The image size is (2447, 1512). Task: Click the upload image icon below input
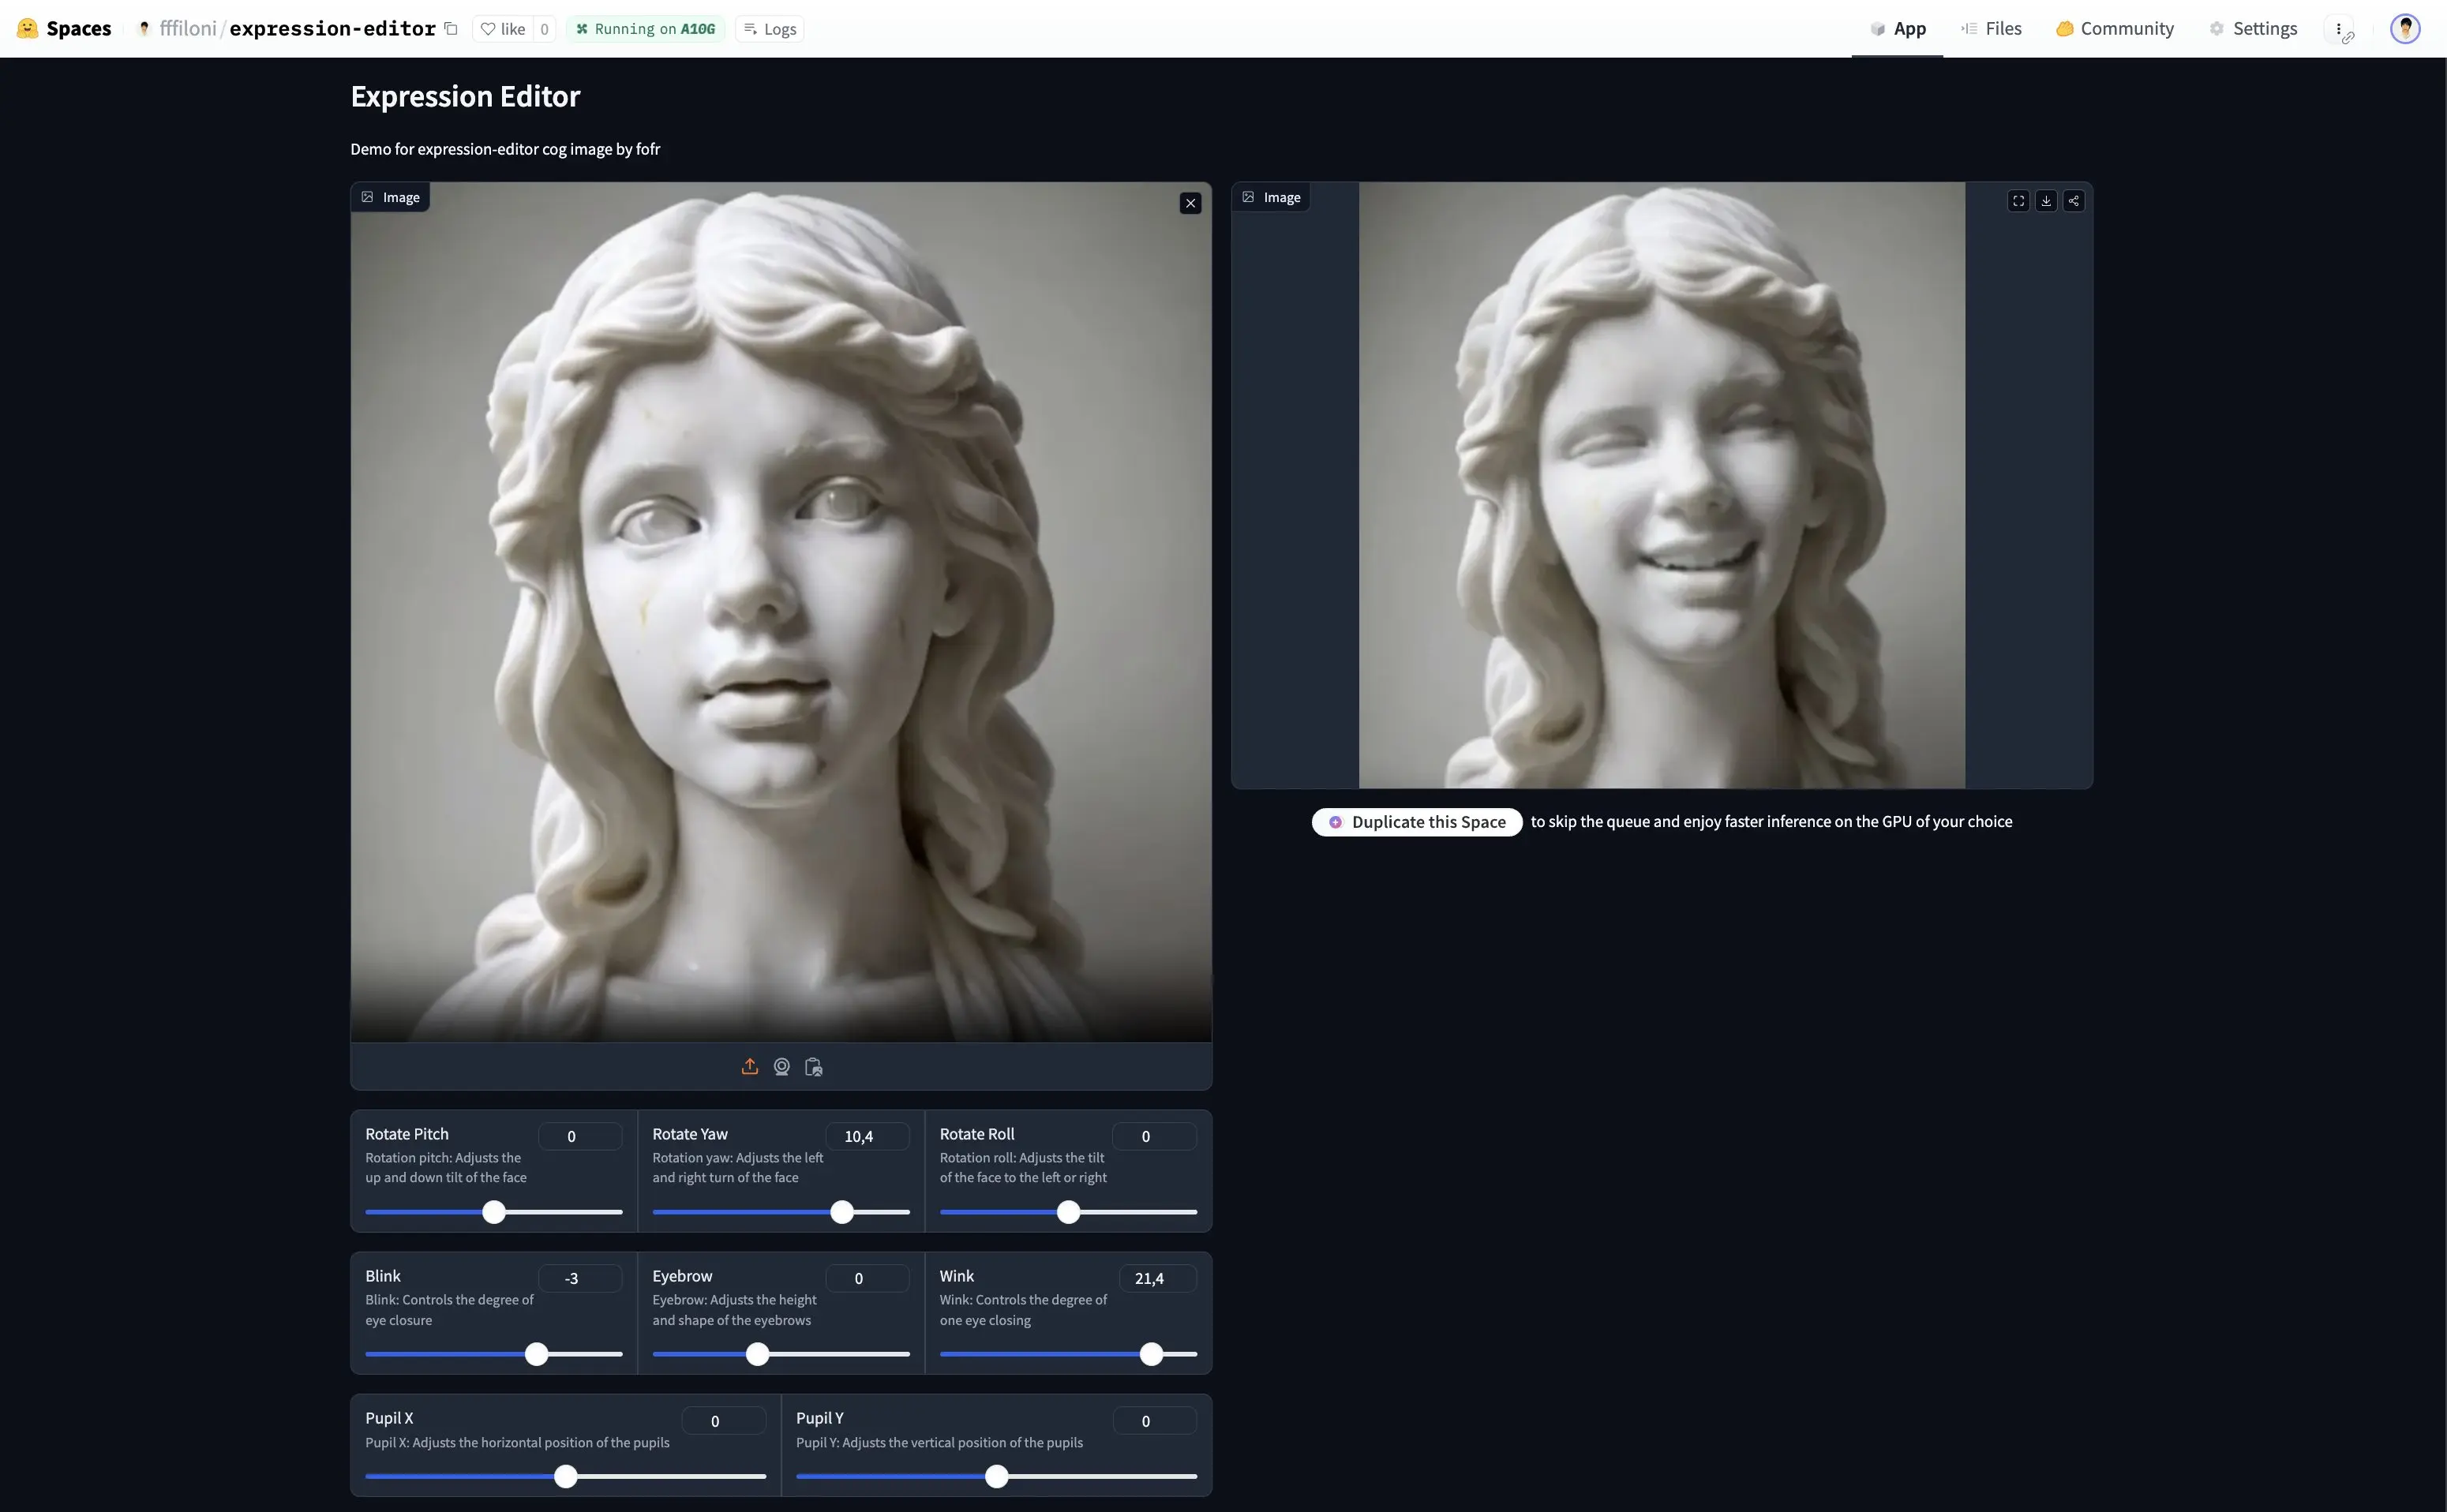(x=749, y=1067)
